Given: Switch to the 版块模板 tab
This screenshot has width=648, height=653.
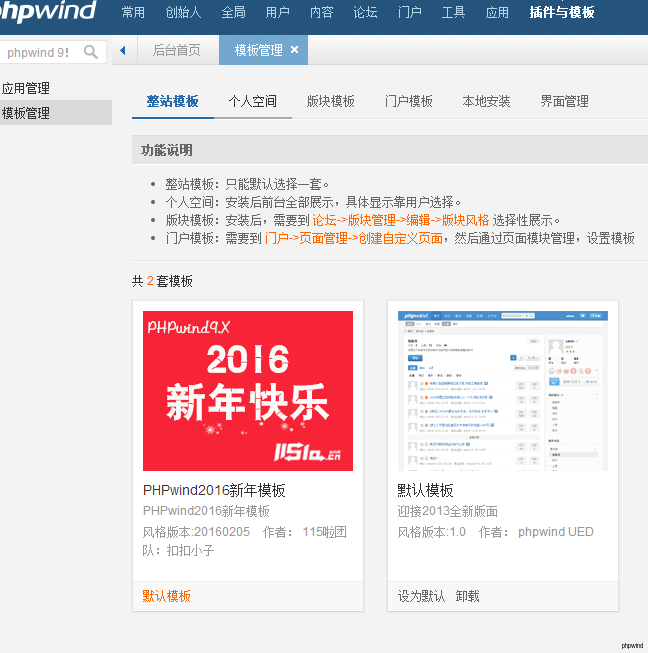Looking at the screenshot, I should 331,101.
